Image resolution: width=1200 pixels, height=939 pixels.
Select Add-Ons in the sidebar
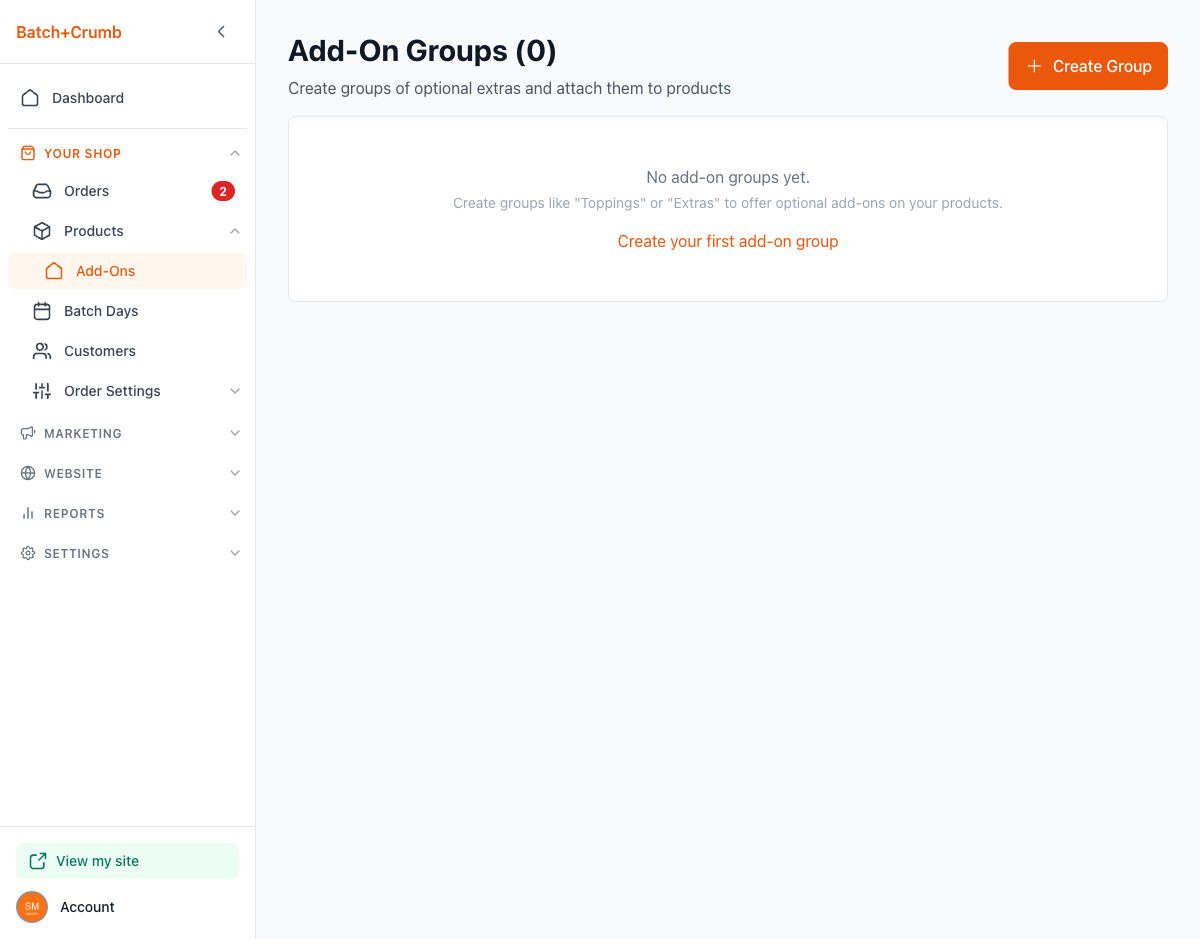point(105,271)
